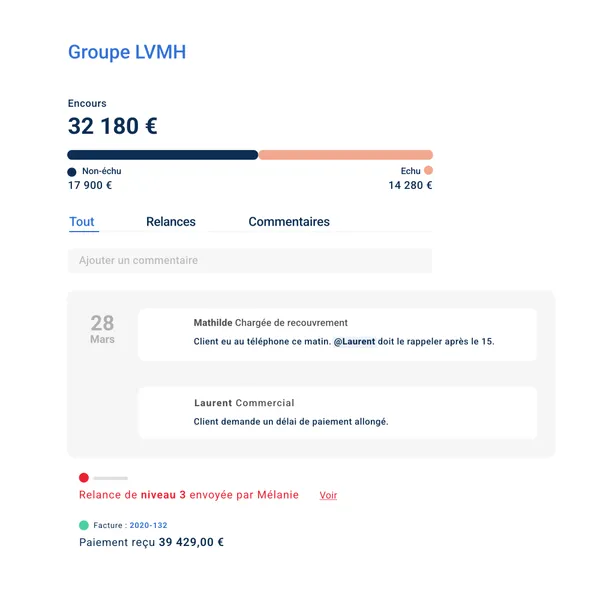600x600 pixels.
Task: Click the Paiement reçu 39 429,00 € entry
Action: tap(151, 543)
